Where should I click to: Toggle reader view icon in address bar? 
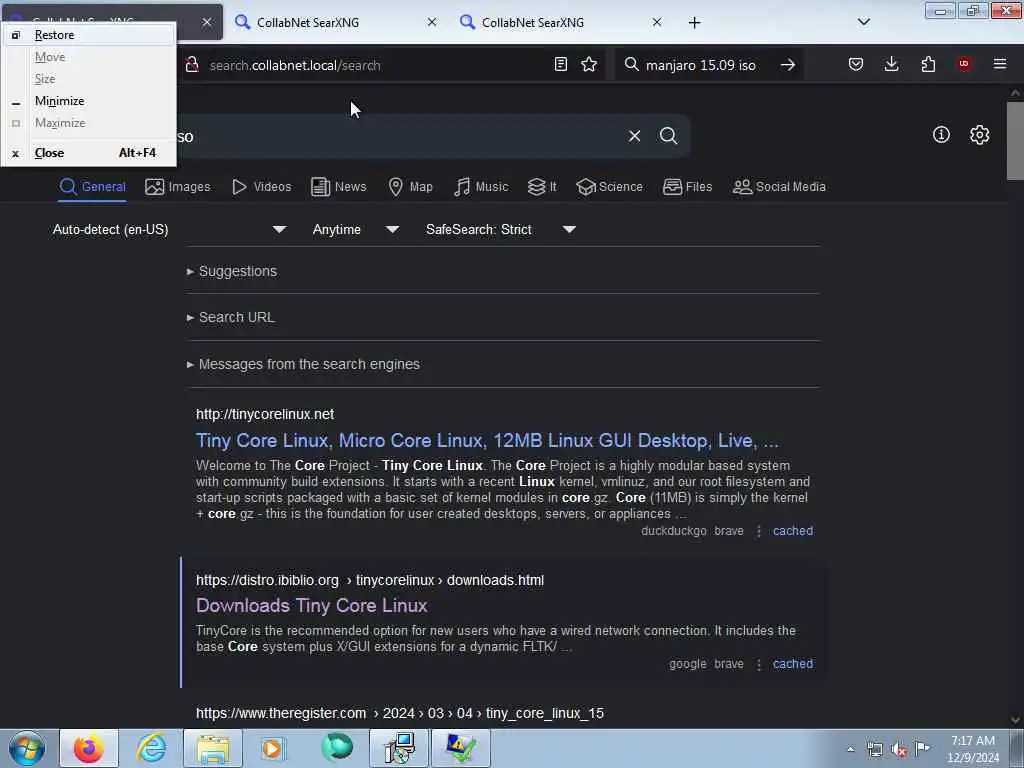coord(560,64)
